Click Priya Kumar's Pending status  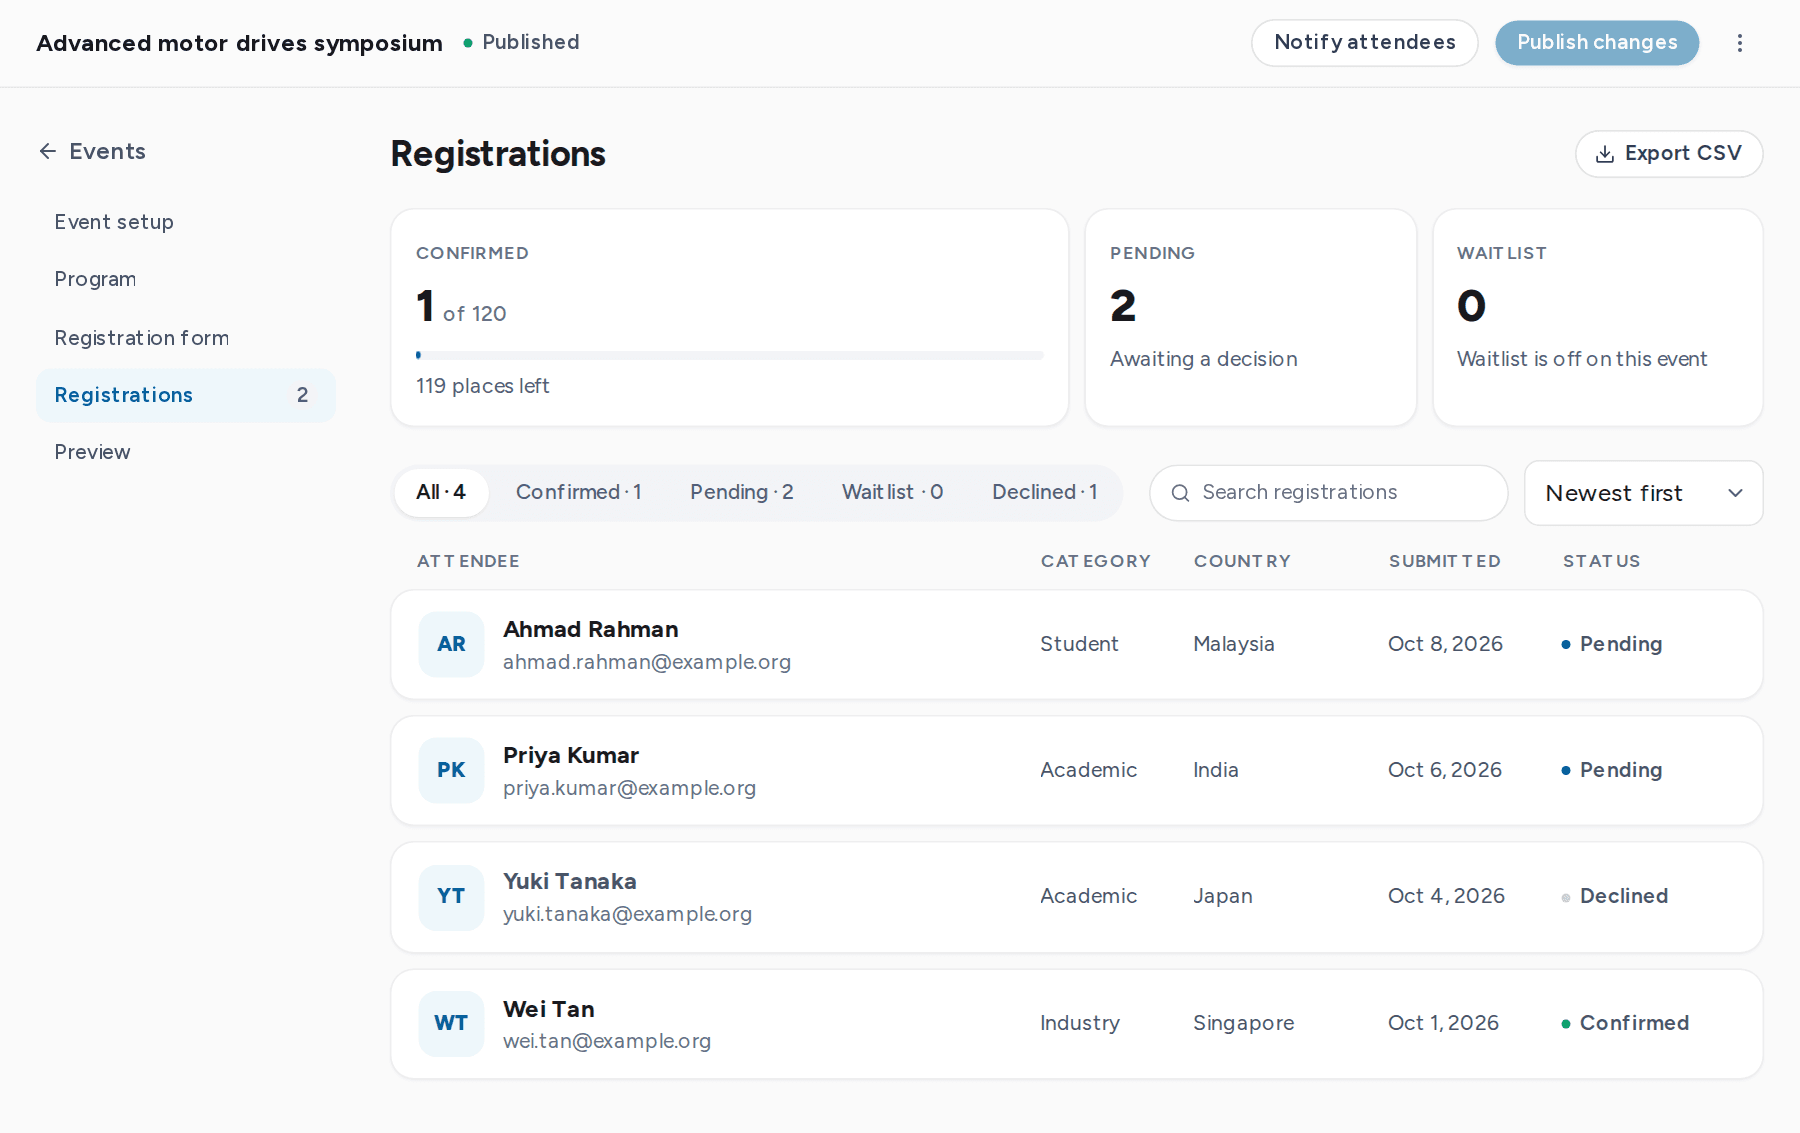point(1612,770)
